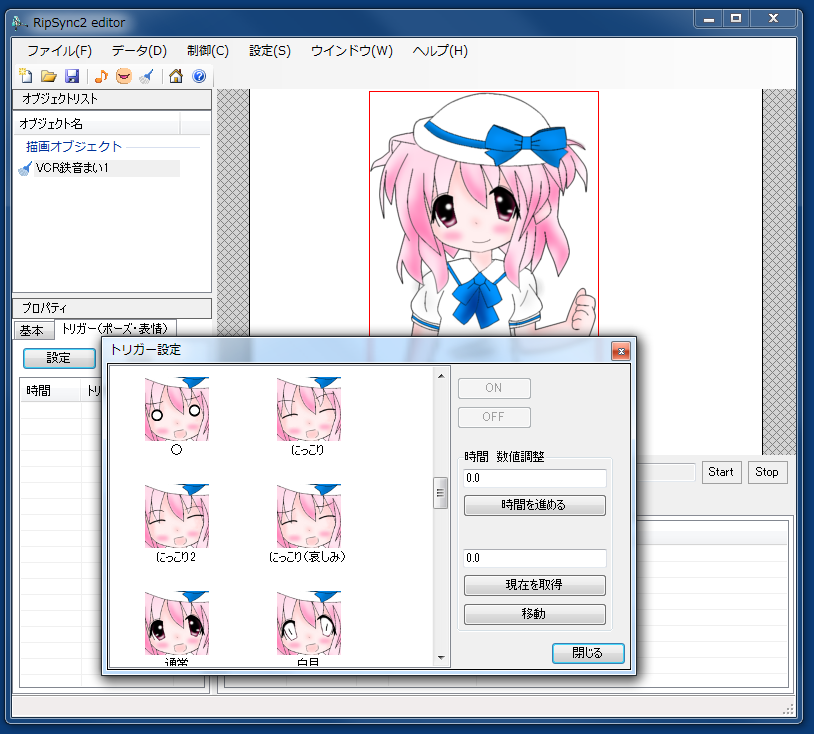This screenshot has height=734, width=814.
Task: Click the プロパティ panel header
Action: coord(112,308)
